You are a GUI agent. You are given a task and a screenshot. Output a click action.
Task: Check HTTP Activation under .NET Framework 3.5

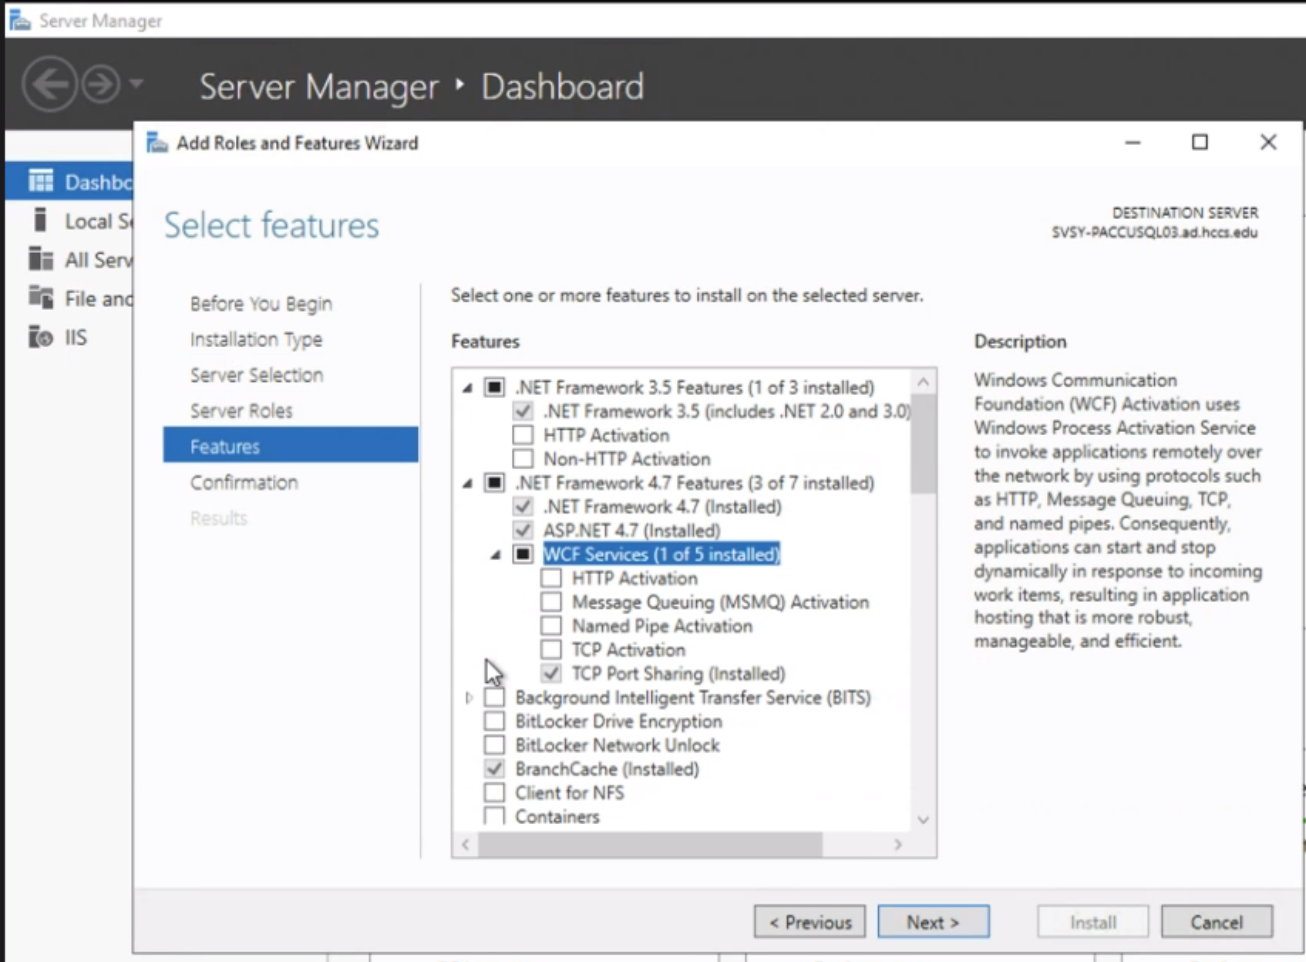coord(523,435)
